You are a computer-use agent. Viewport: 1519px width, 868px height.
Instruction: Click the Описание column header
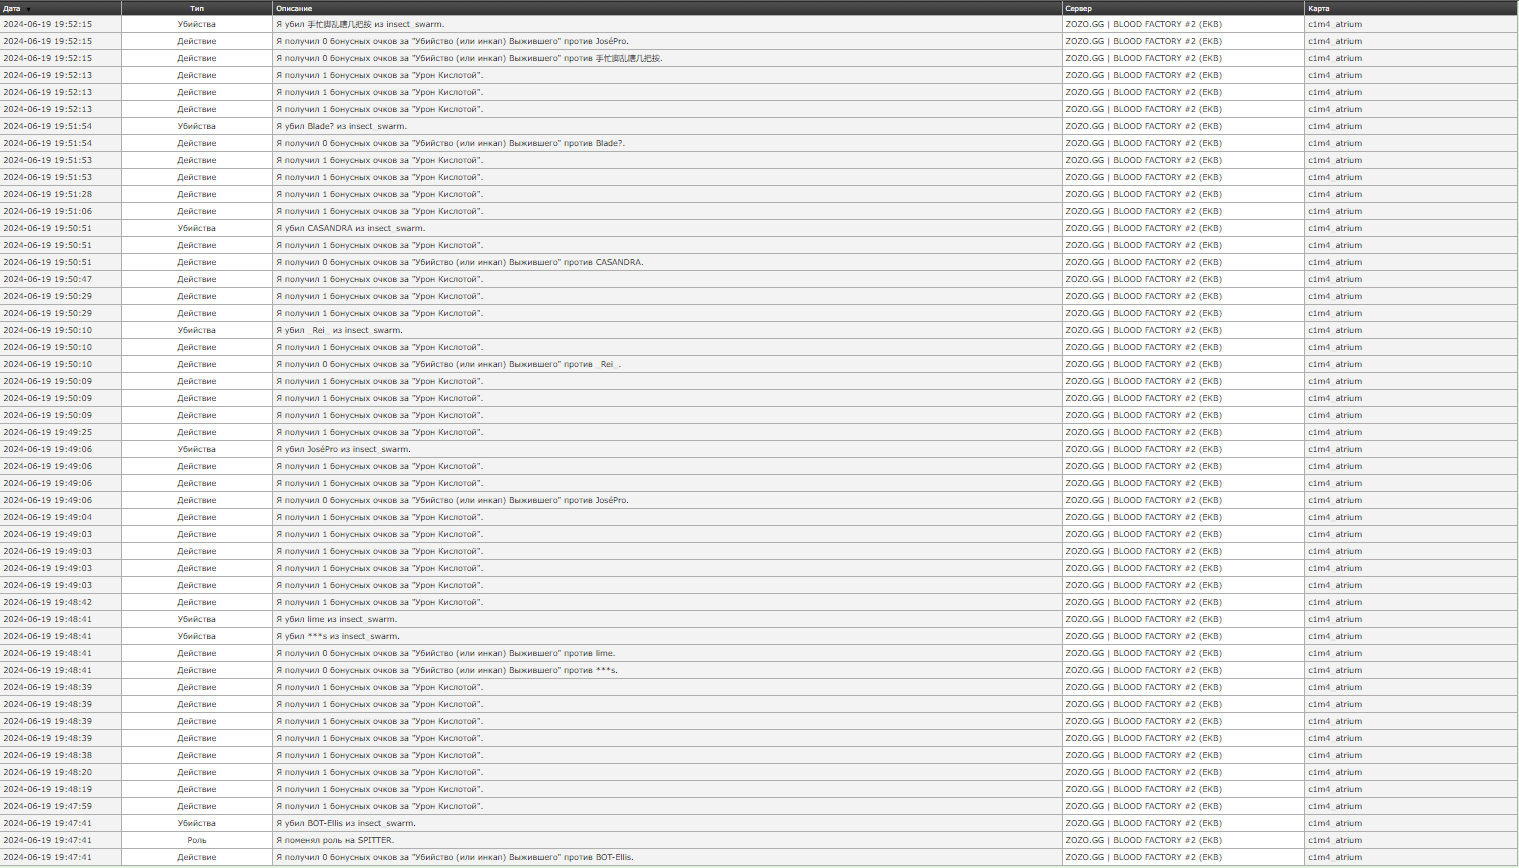coord(294,8)
